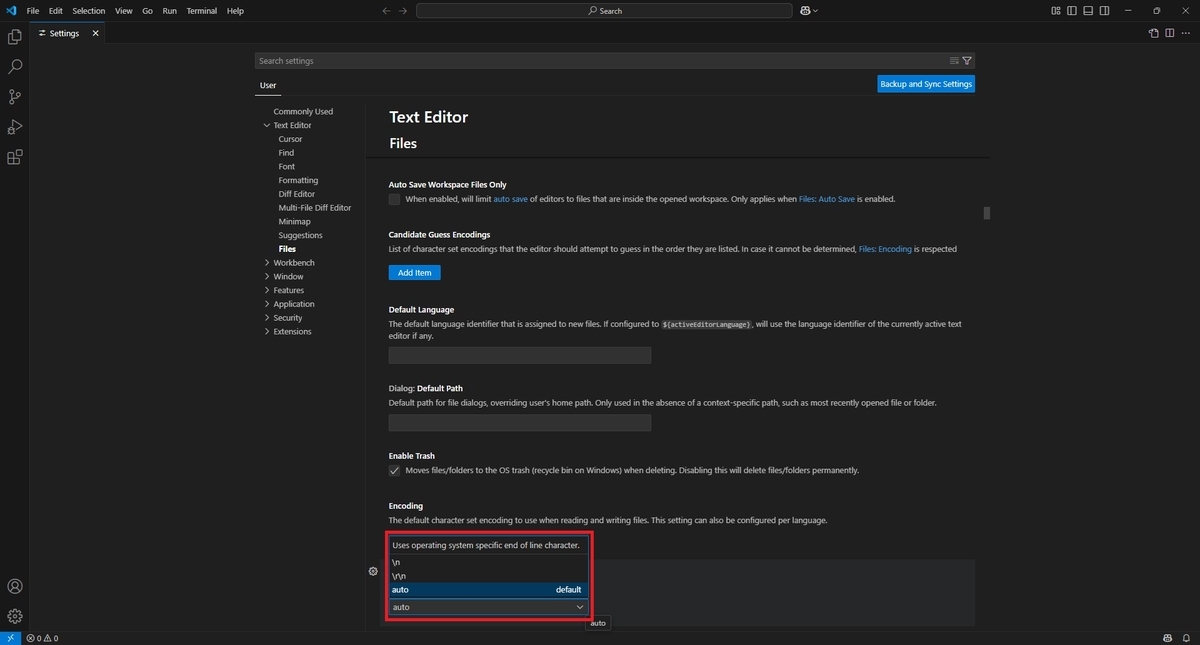Open the Explorer view in activity bar
The height and width of the screenshot is (645, 1200).
15,37
